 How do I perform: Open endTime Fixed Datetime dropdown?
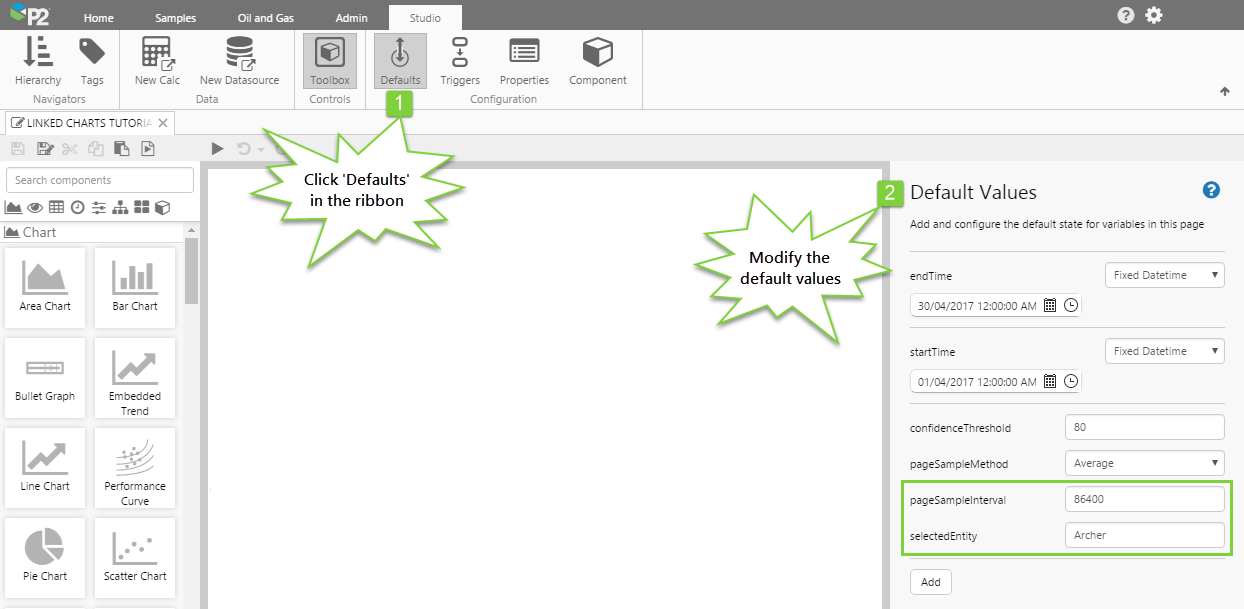click(x=1165, y=275)
